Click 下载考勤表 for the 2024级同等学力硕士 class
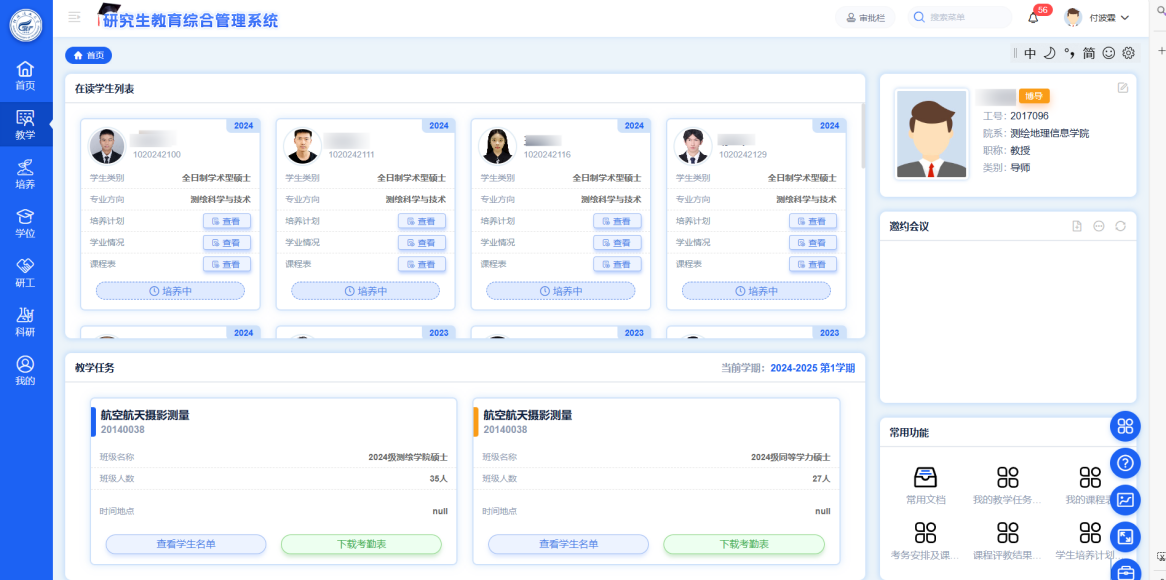 pyautogui.click(x=744, y=544)
